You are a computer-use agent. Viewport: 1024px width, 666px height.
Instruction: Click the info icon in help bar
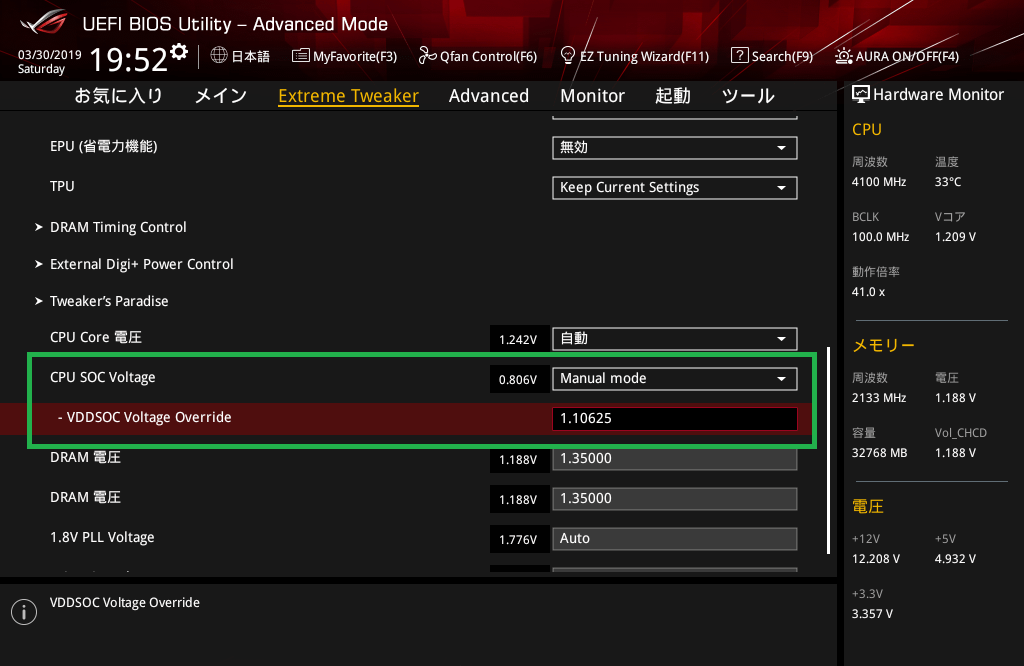click(23, 612)
